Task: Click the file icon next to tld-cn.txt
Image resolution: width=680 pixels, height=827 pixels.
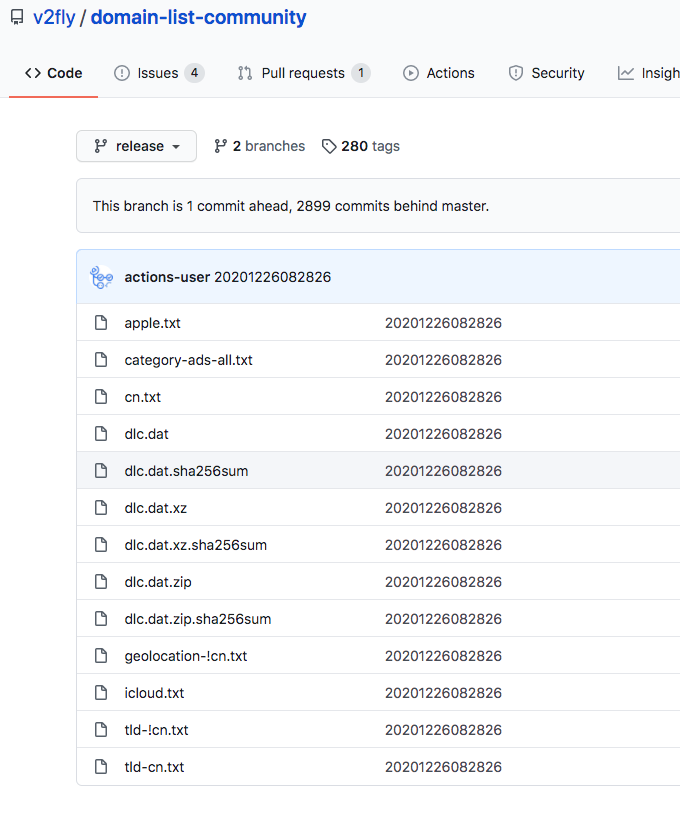Action: (x=101, y=766)
